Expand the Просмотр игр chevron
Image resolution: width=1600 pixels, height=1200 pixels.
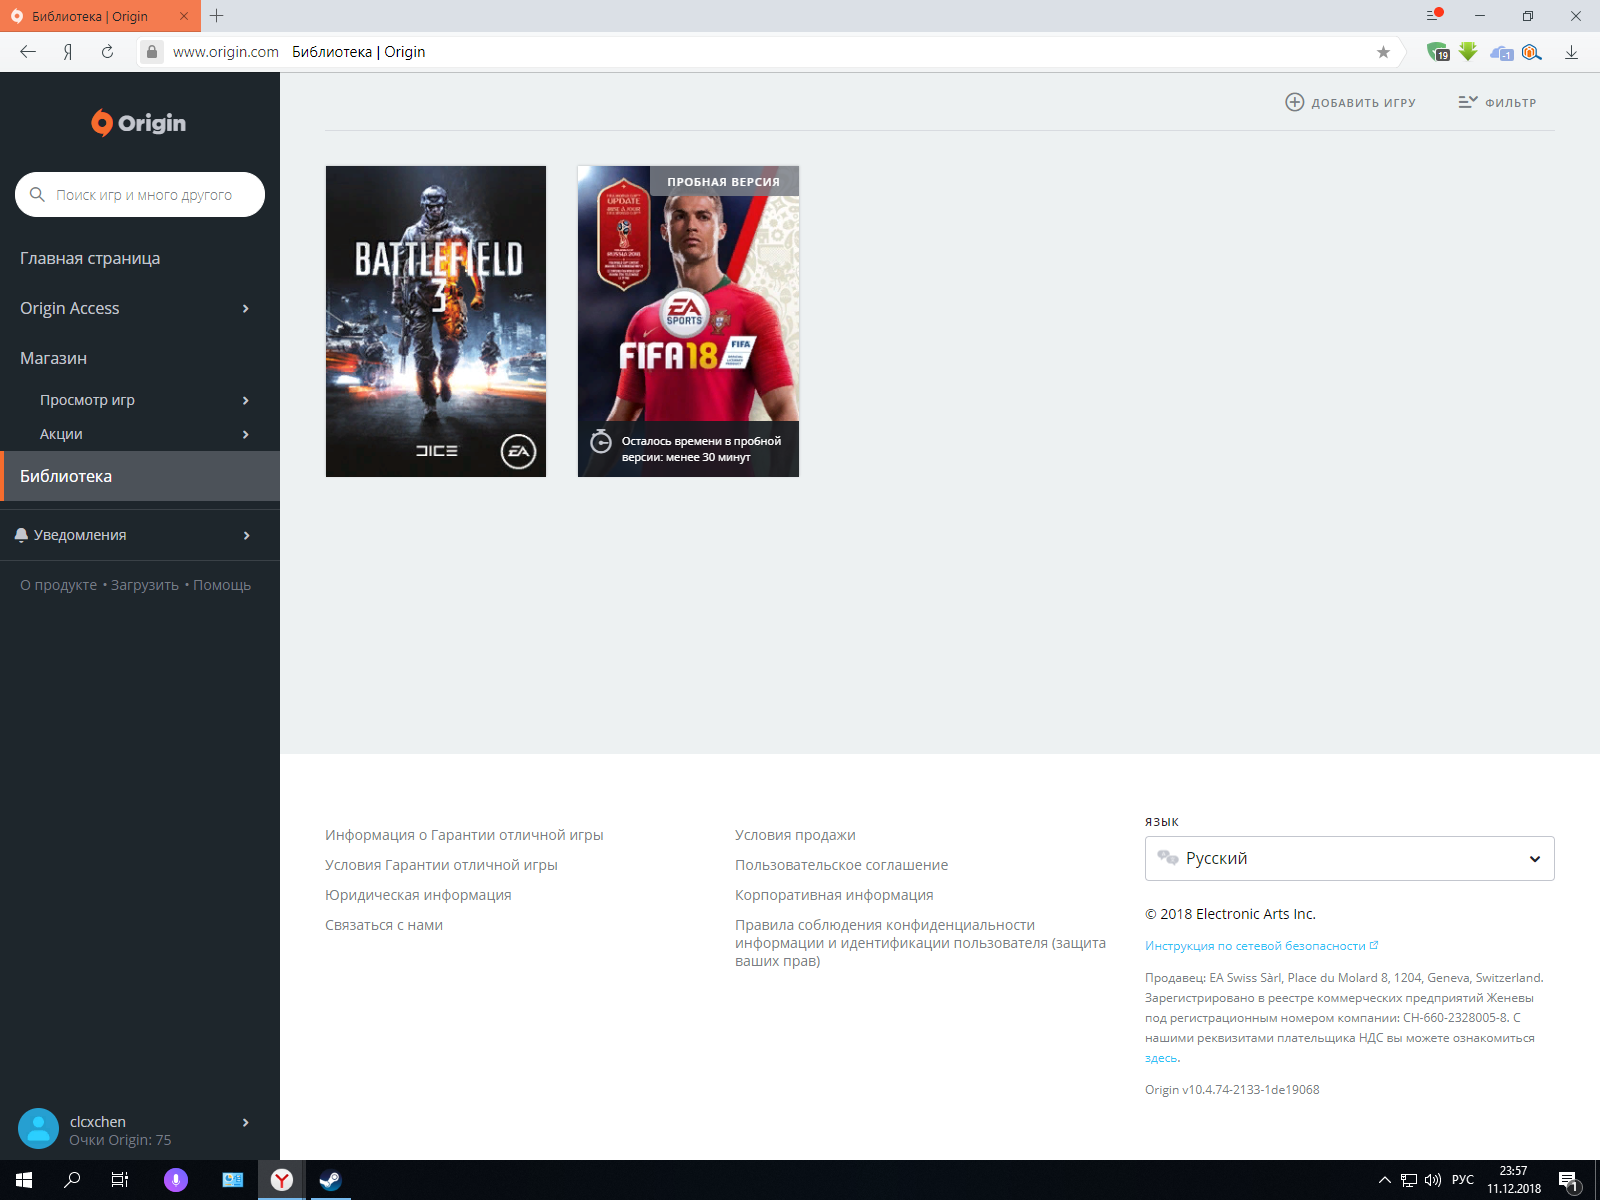tap(246, 400)
